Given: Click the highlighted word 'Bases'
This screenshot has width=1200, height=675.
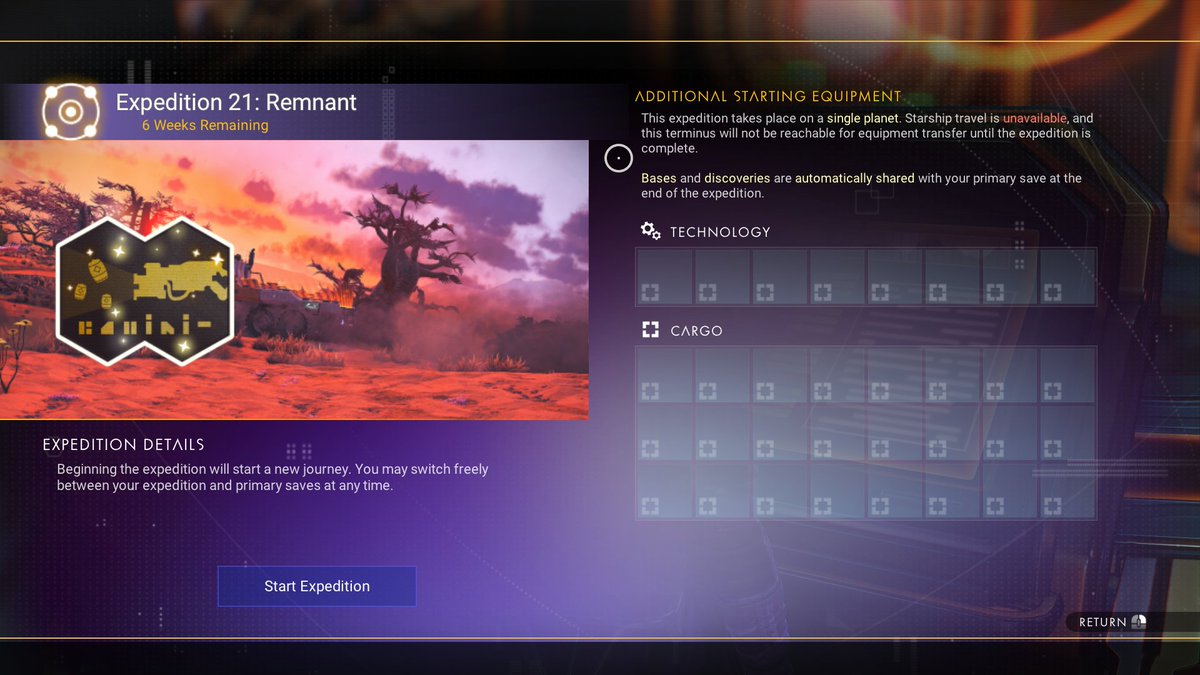Looking at the screenshot, I should click(659, 178).
